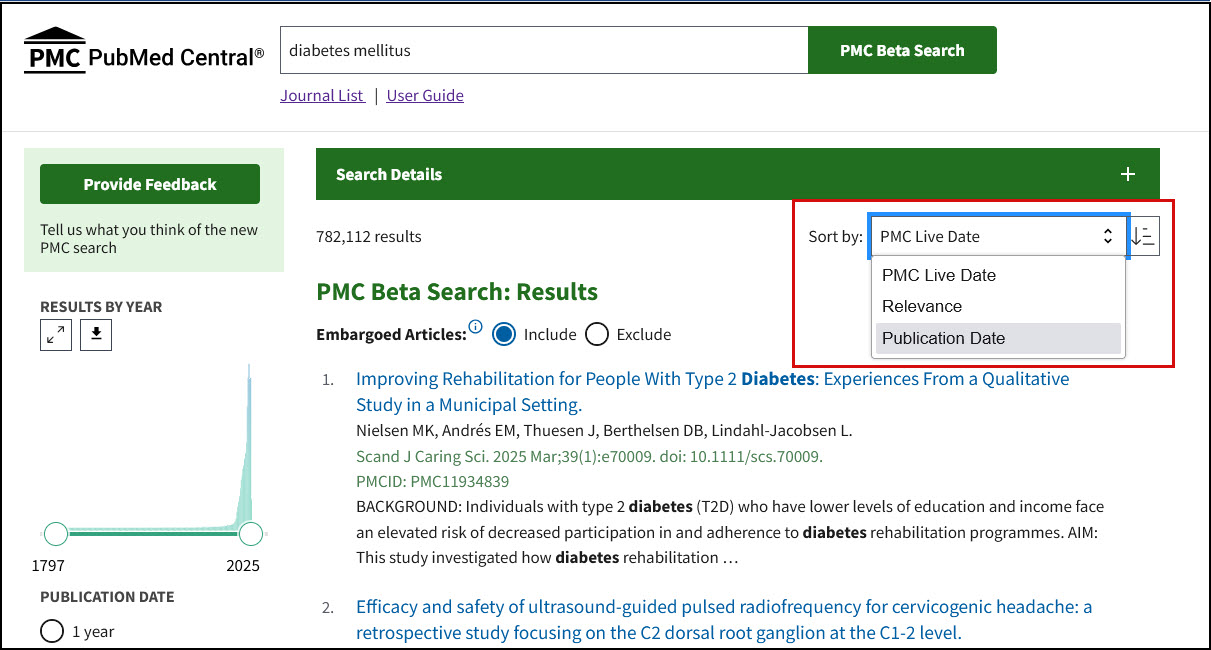Select Include embargoed articles radio

[x=505, y=334]
